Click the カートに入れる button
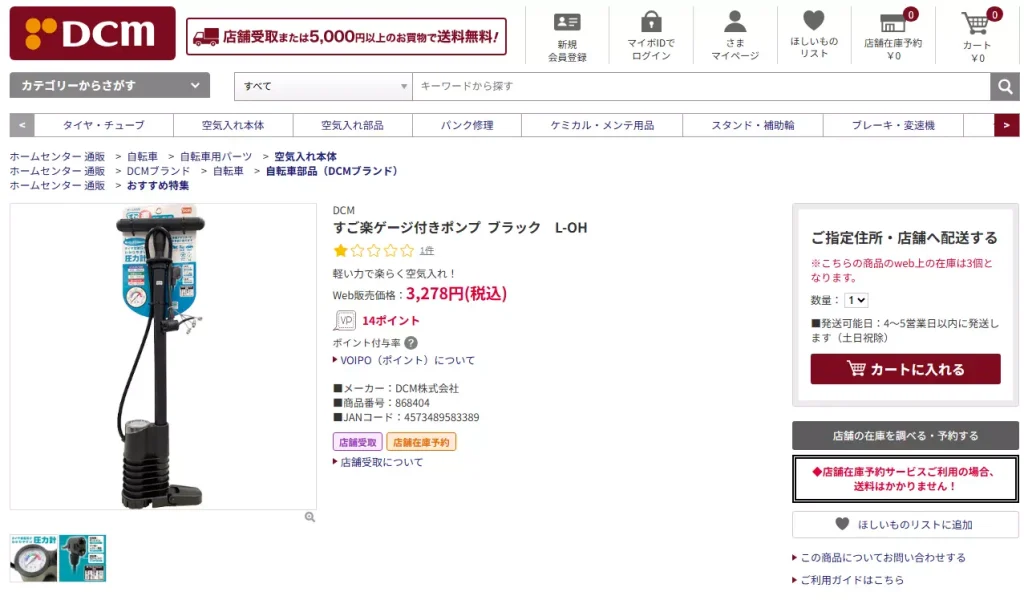This screenshot has height=600, width=1024. click(x=904, y=369)
